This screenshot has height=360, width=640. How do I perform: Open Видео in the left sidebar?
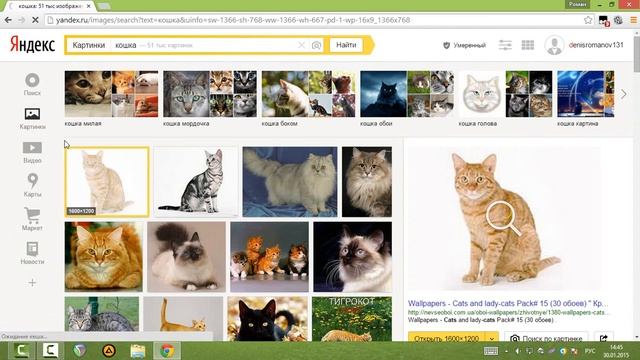[x=32, y=152]
